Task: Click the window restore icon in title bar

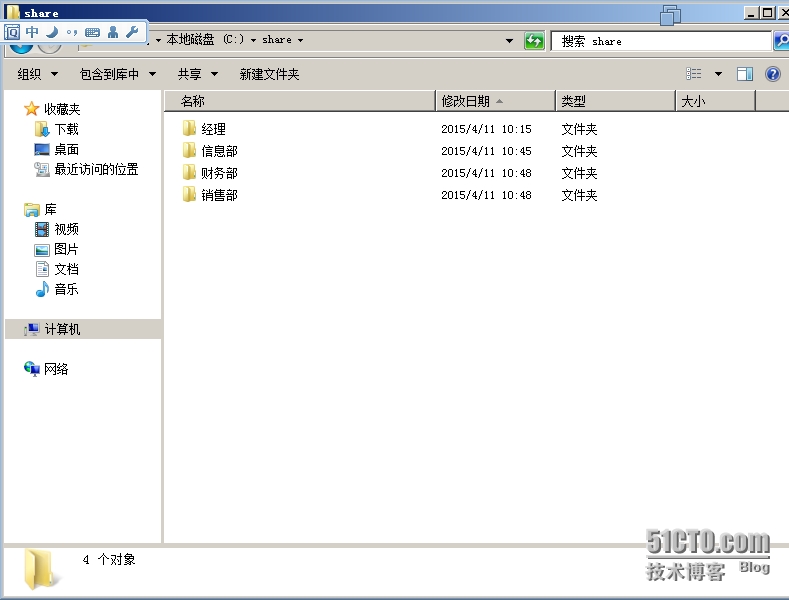Action: 670,15
